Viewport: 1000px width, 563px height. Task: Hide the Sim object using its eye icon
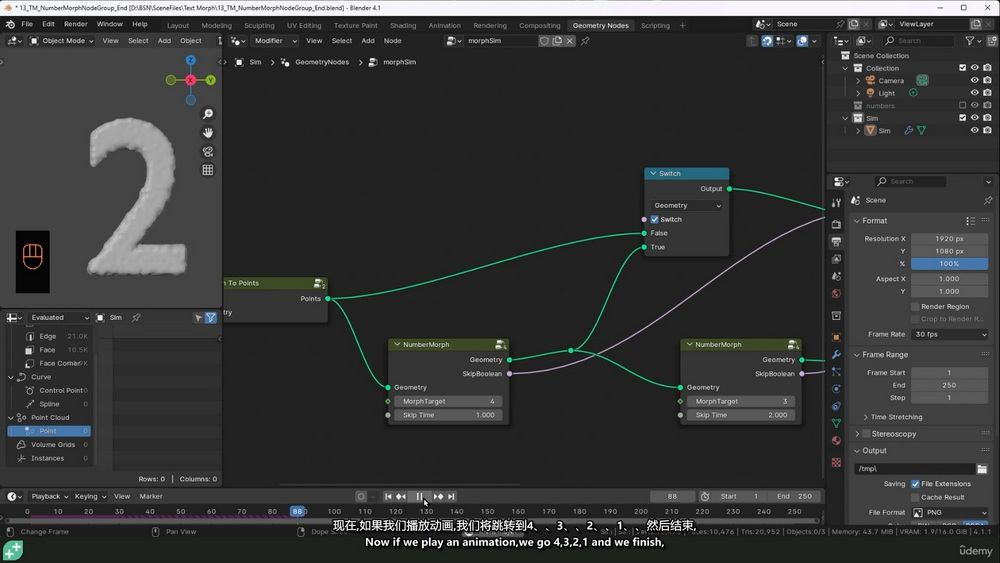tap(974, 130)
